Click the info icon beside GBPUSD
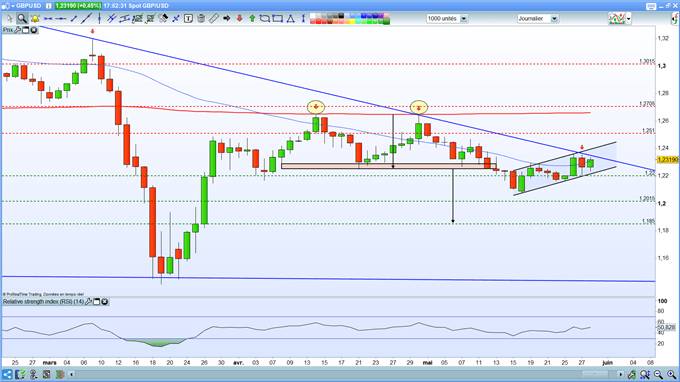The height and width of the screenshot is (382, 680). [x=49, y=6]
